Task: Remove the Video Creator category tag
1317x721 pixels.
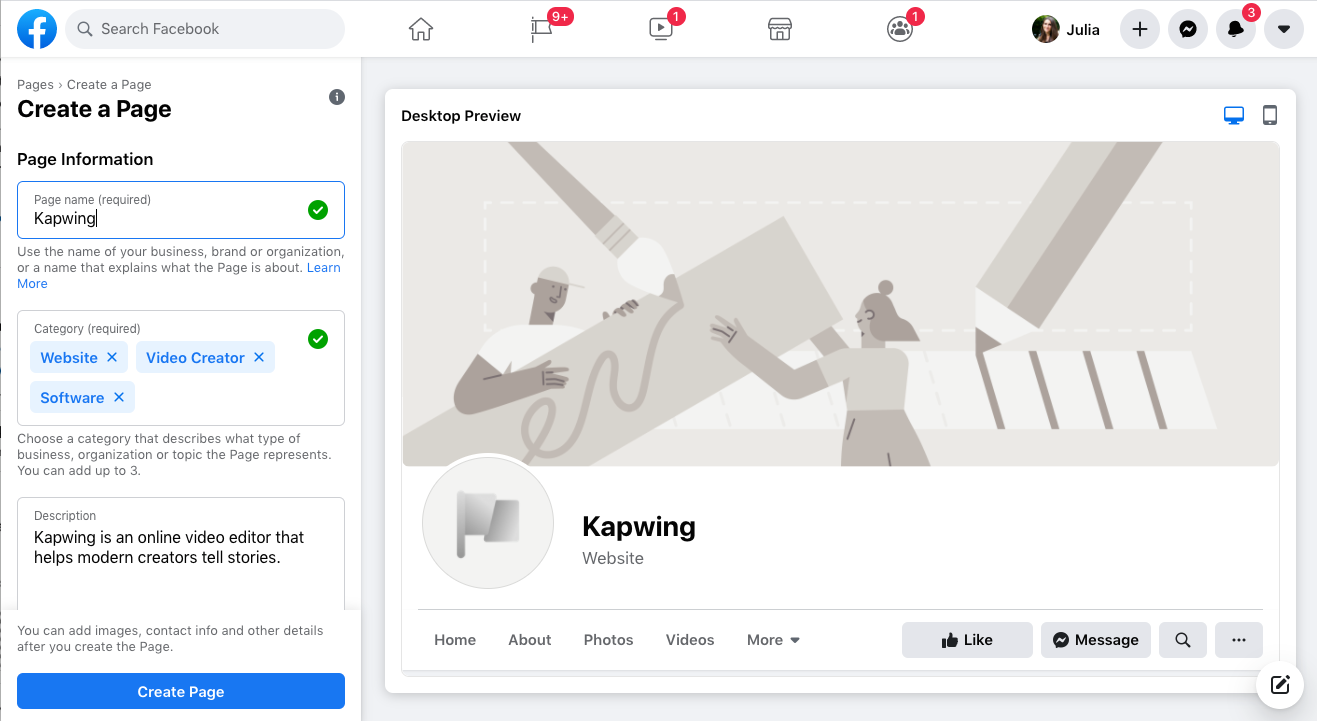Action: point(259,357)
